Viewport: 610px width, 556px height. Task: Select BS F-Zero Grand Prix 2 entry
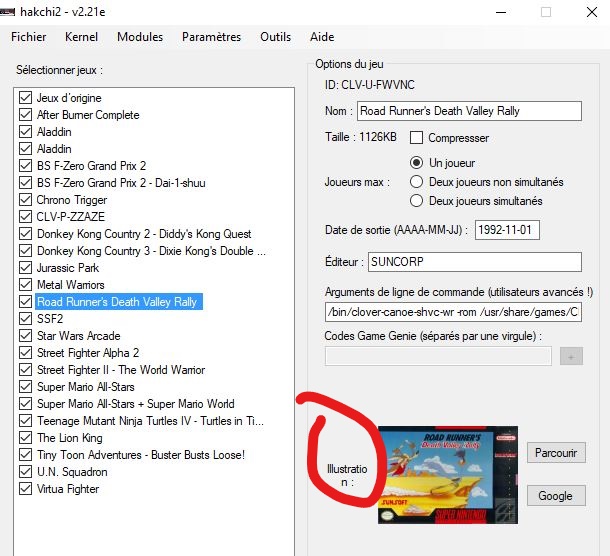pyautogui.click(x=91, y=166)
